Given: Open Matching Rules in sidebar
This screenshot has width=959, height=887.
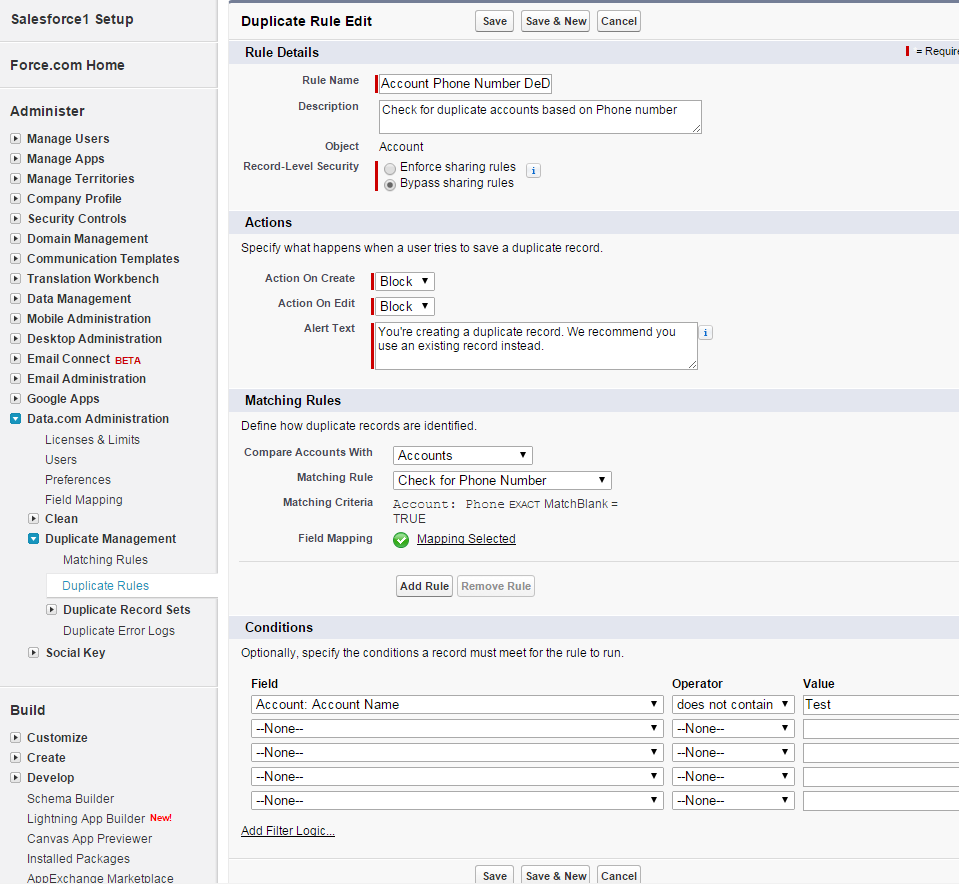Looking at the screenshot, I should (x=105, y=560).
